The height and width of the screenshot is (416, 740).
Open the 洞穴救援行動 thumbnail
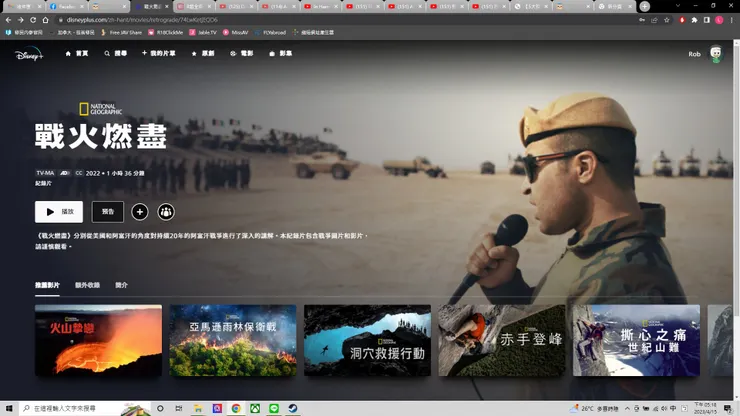click(367, 340)
